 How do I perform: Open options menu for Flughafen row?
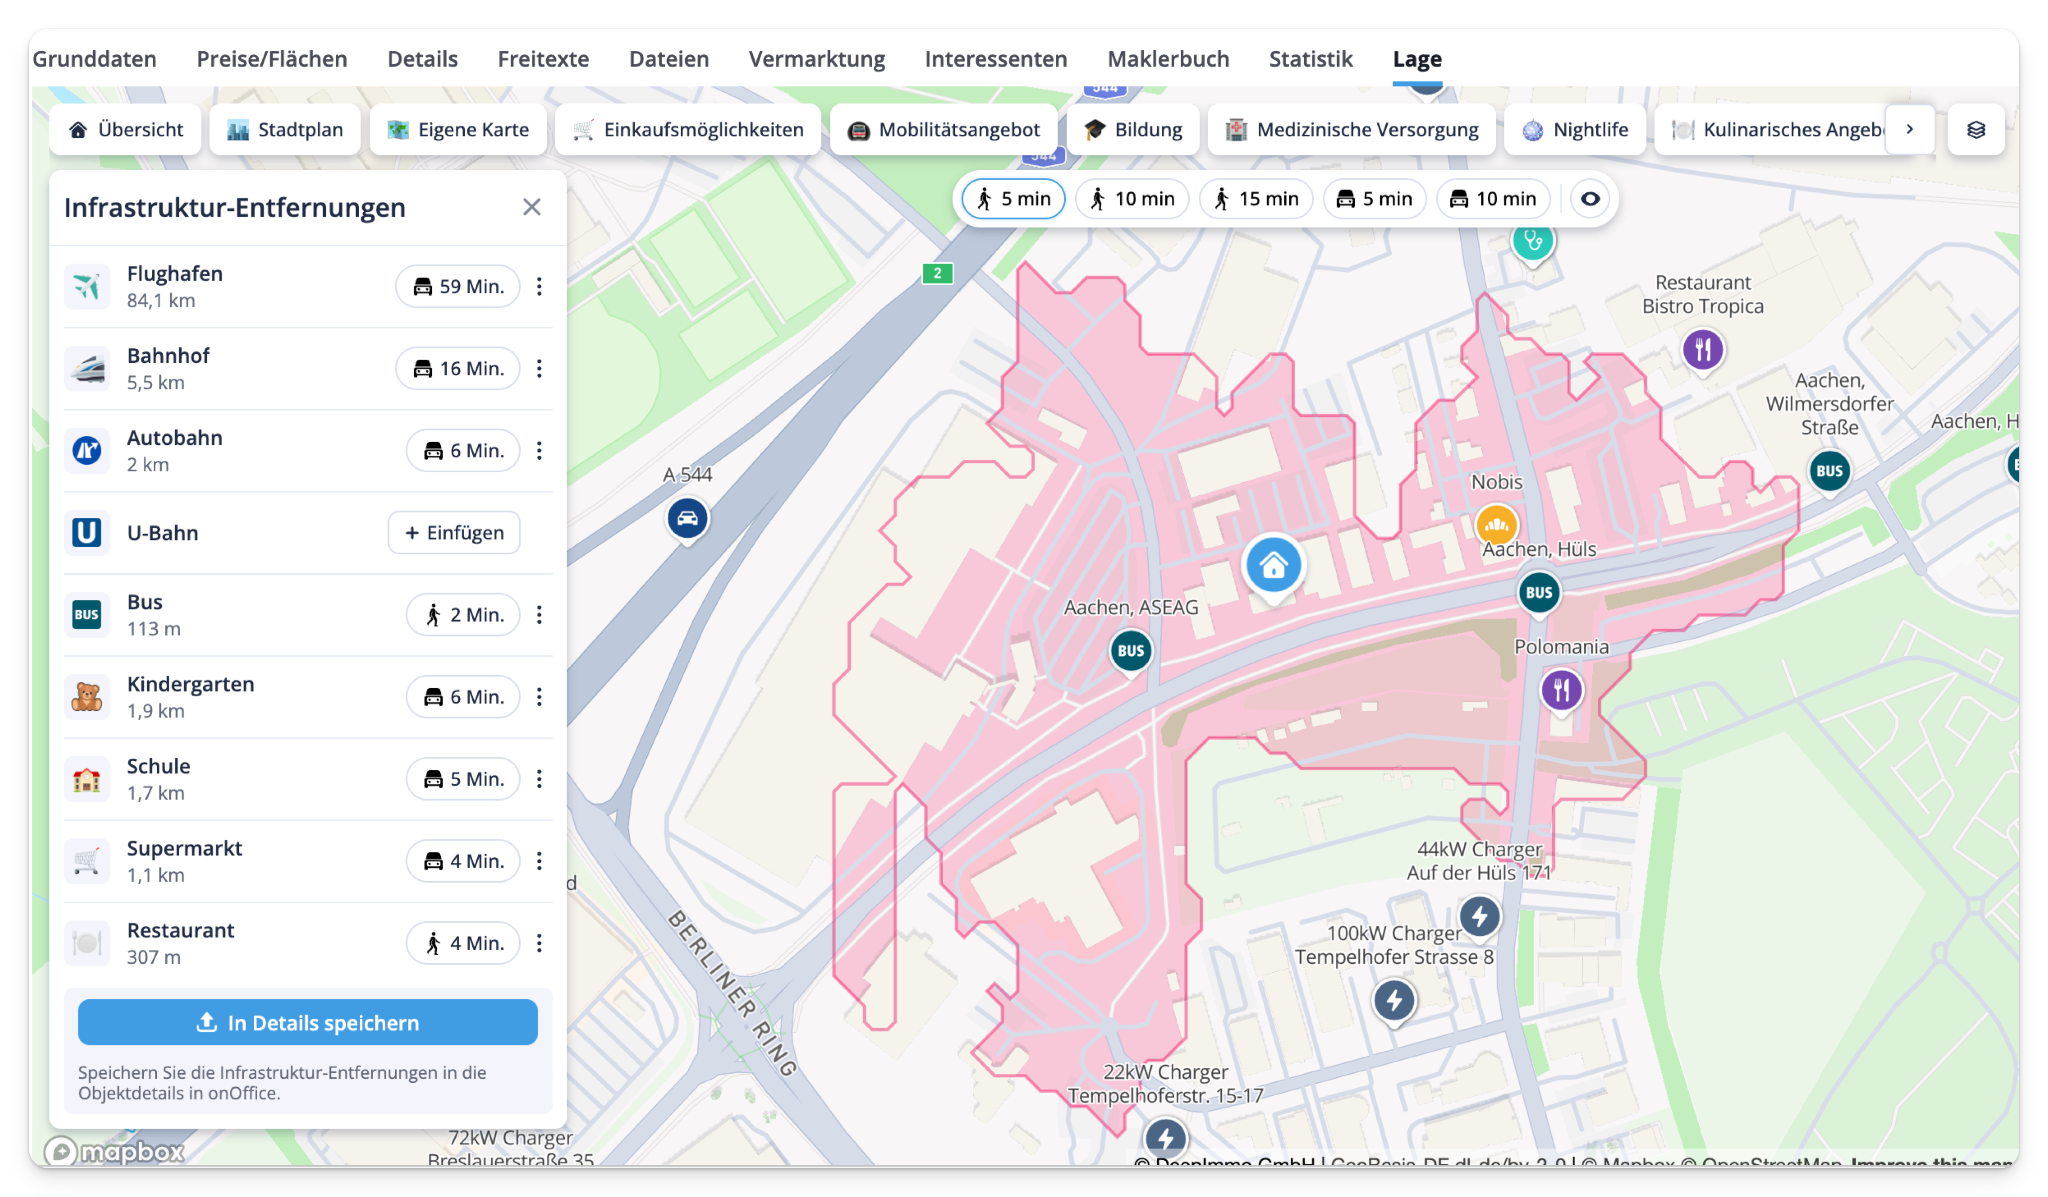click(539, 287)
